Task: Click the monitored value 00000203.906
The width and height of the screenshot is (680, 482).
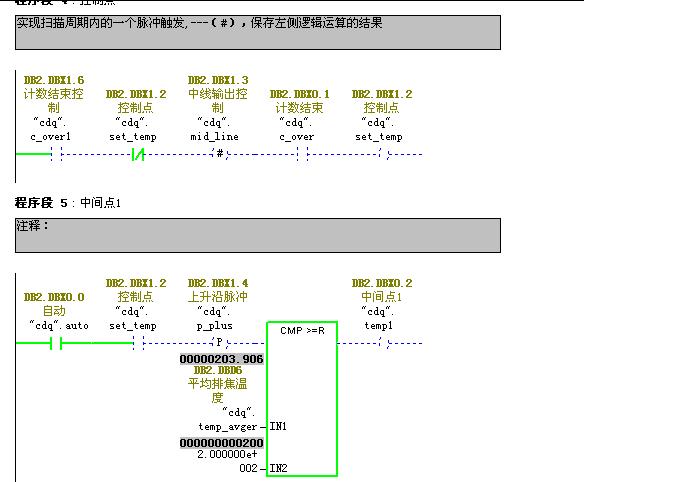Action: (x=221, y=359)
